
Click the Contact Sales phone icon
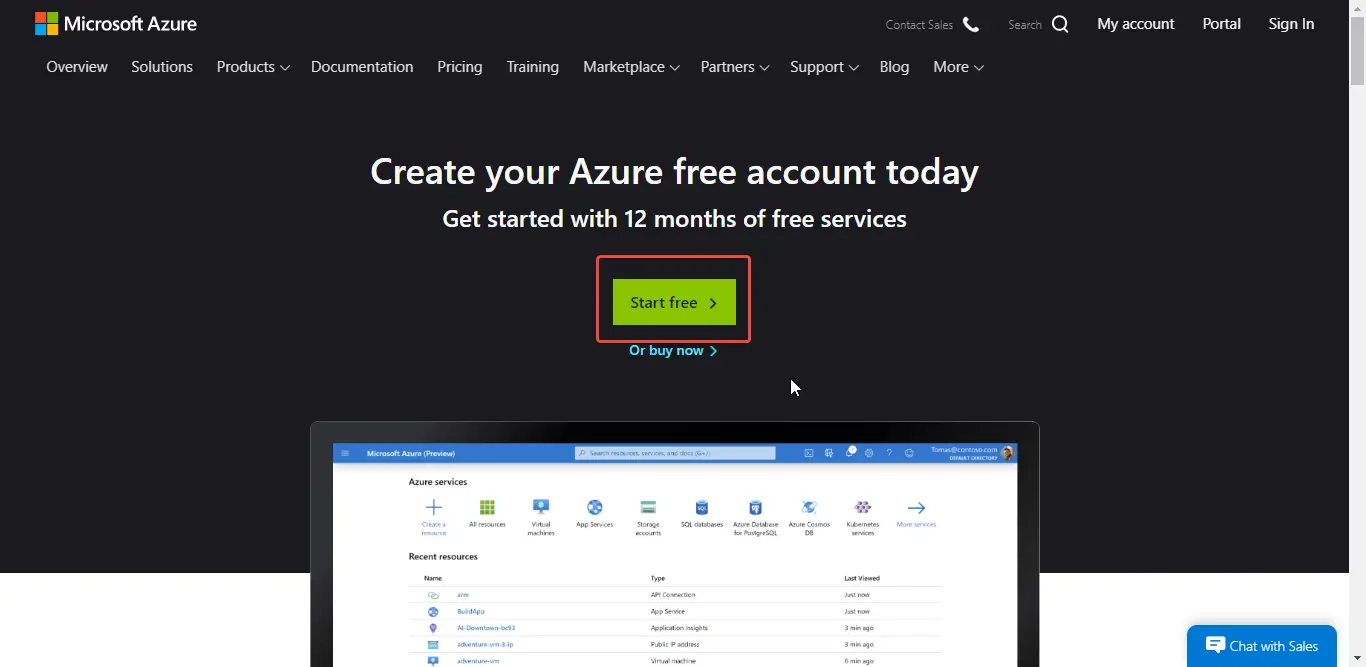(971, 24)
